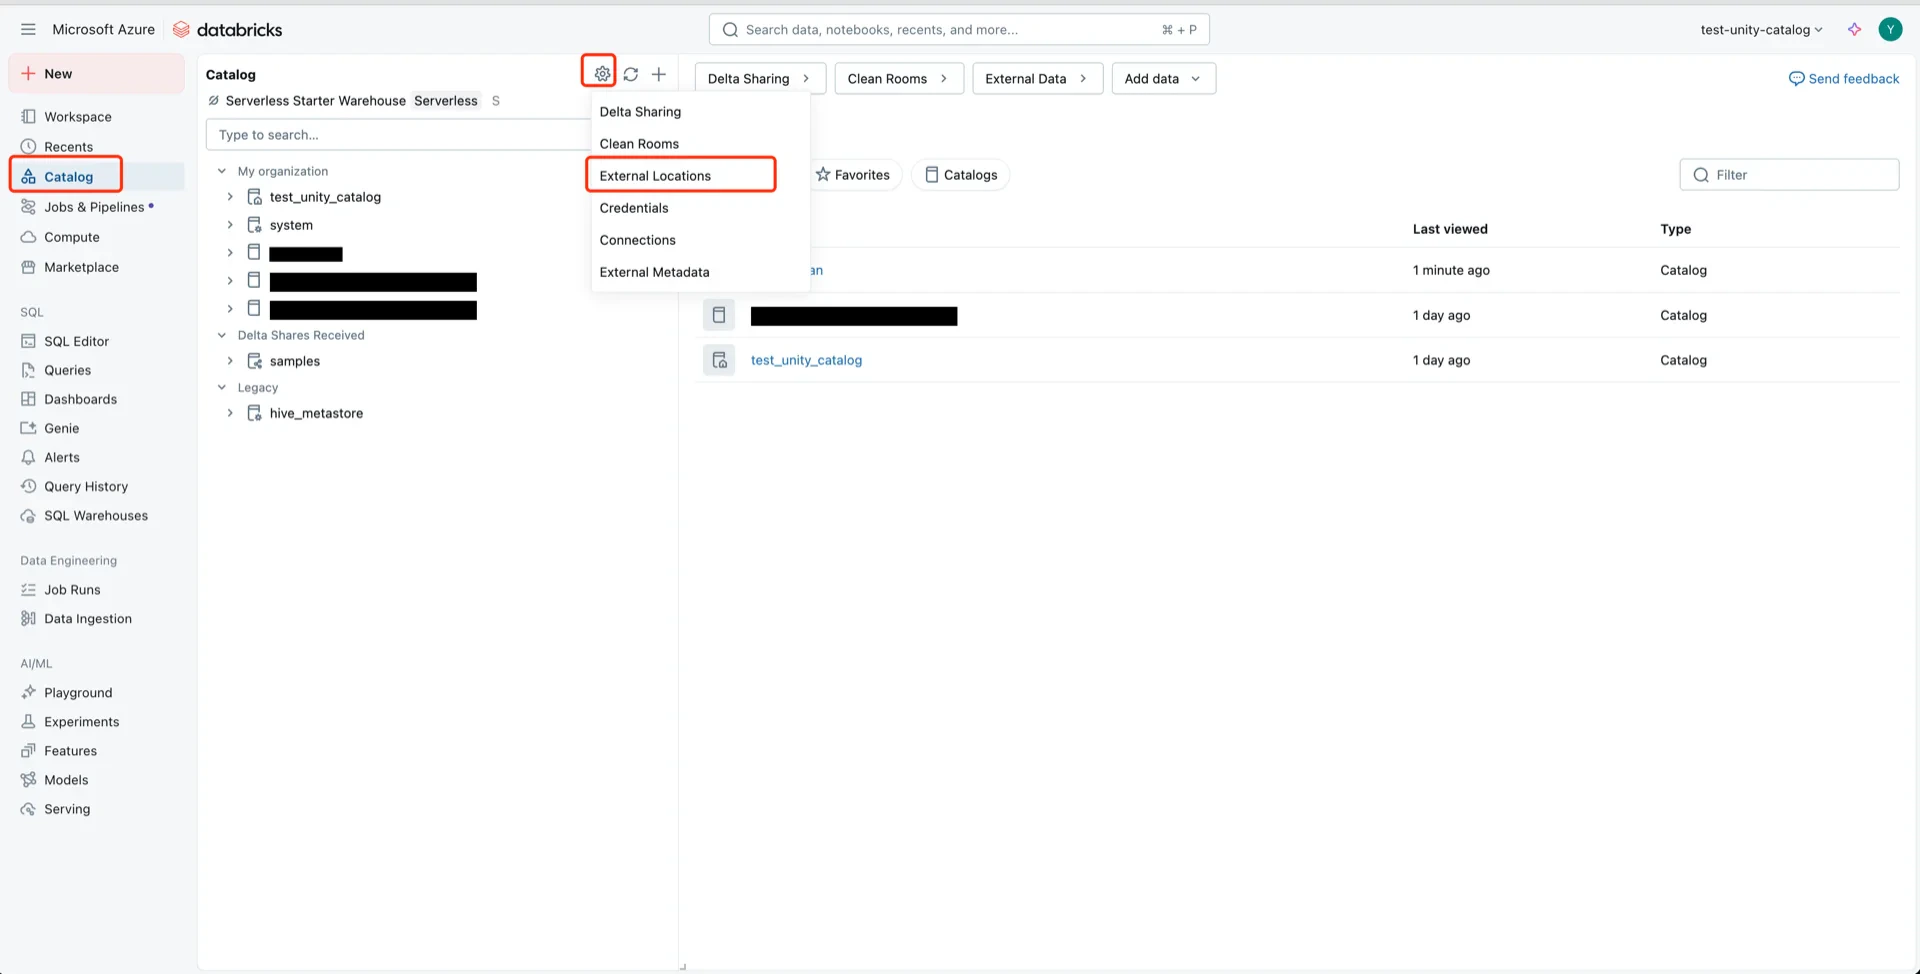Viewport: 1920px width, 974px height.
Task: Click the Databricks logo
Action: tap(228, 29)
